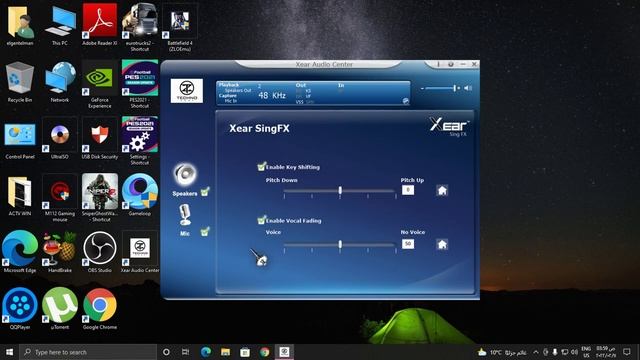Open the taskbar weather widget showing 10°C
This screenshot has height=360, width=640.
pyautogui.click(x=502, y=352)
